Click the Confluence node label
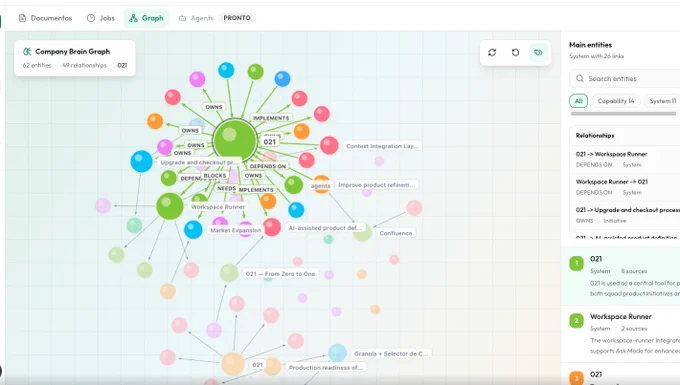 pyautogui.click(x=396, y=233)
